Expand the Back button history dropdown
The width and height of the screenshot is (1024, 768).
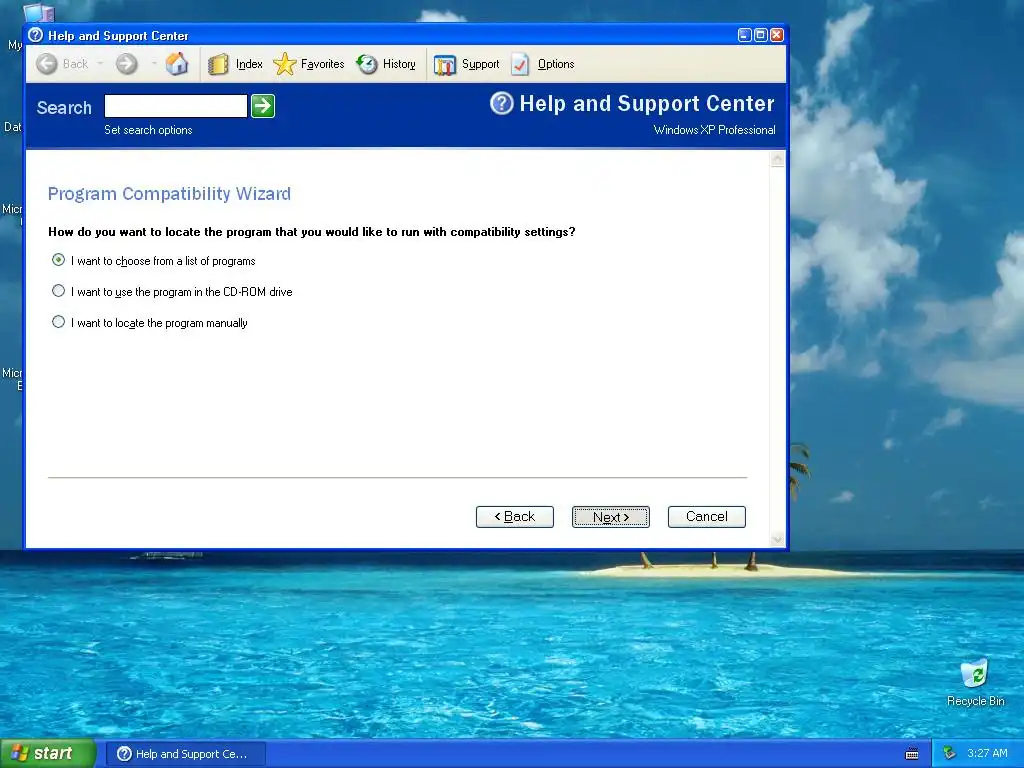click(100, 64)
